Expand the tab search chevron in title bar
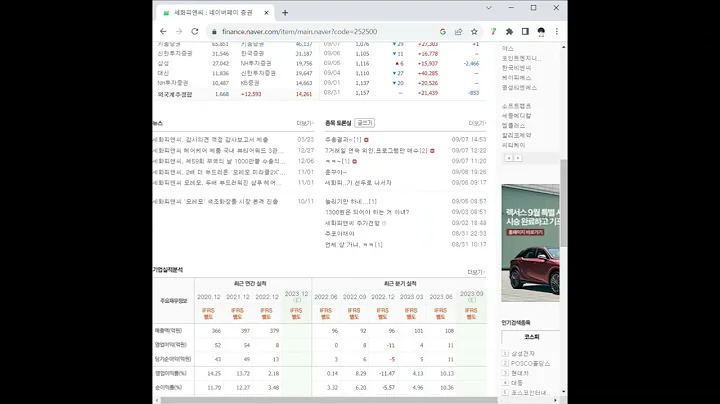720x404 pixels. 489,8
